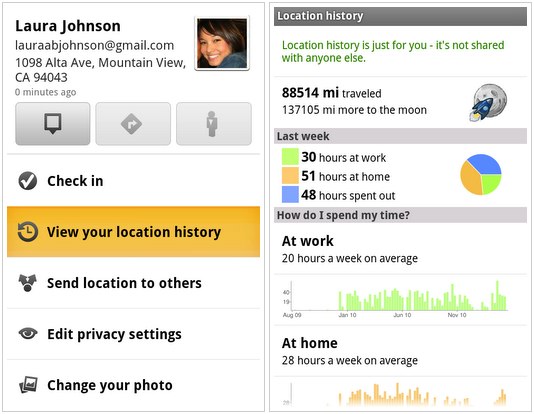Click the rocket and moon icon

point(488,102)
